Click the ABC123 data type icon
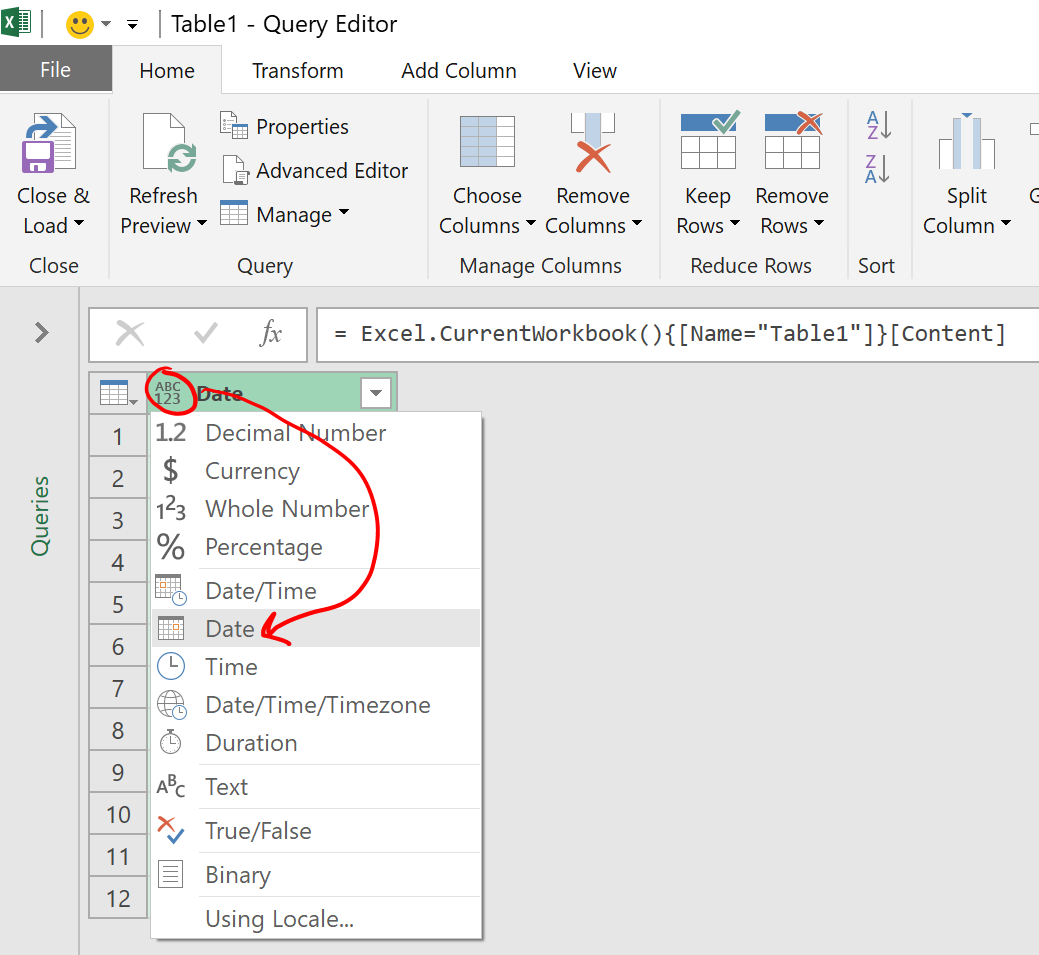Screen dimensions: 1039x955 click(x=168, y=393)
